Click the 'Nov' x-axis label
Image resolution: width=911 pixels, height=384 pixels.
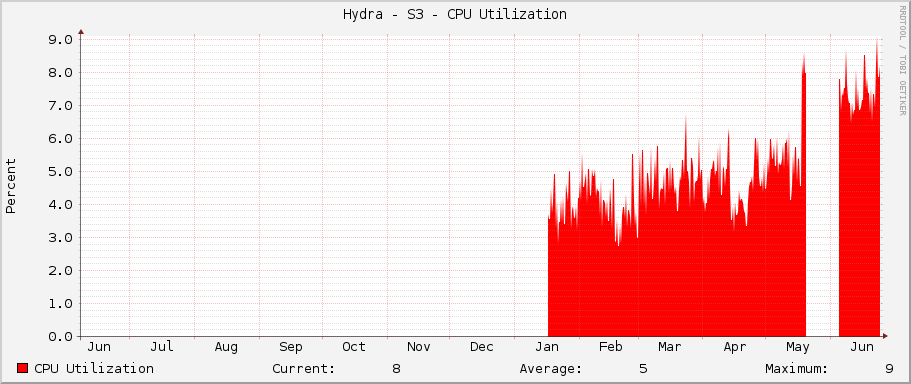tap(418, 347)
